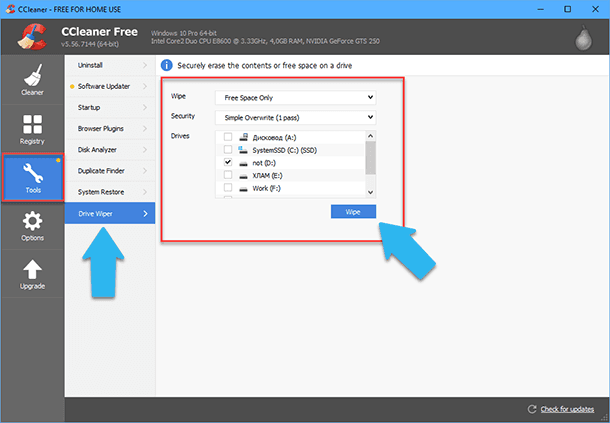Click the Check for updates link
Screen dimensions: 610x423
[567, 409]
